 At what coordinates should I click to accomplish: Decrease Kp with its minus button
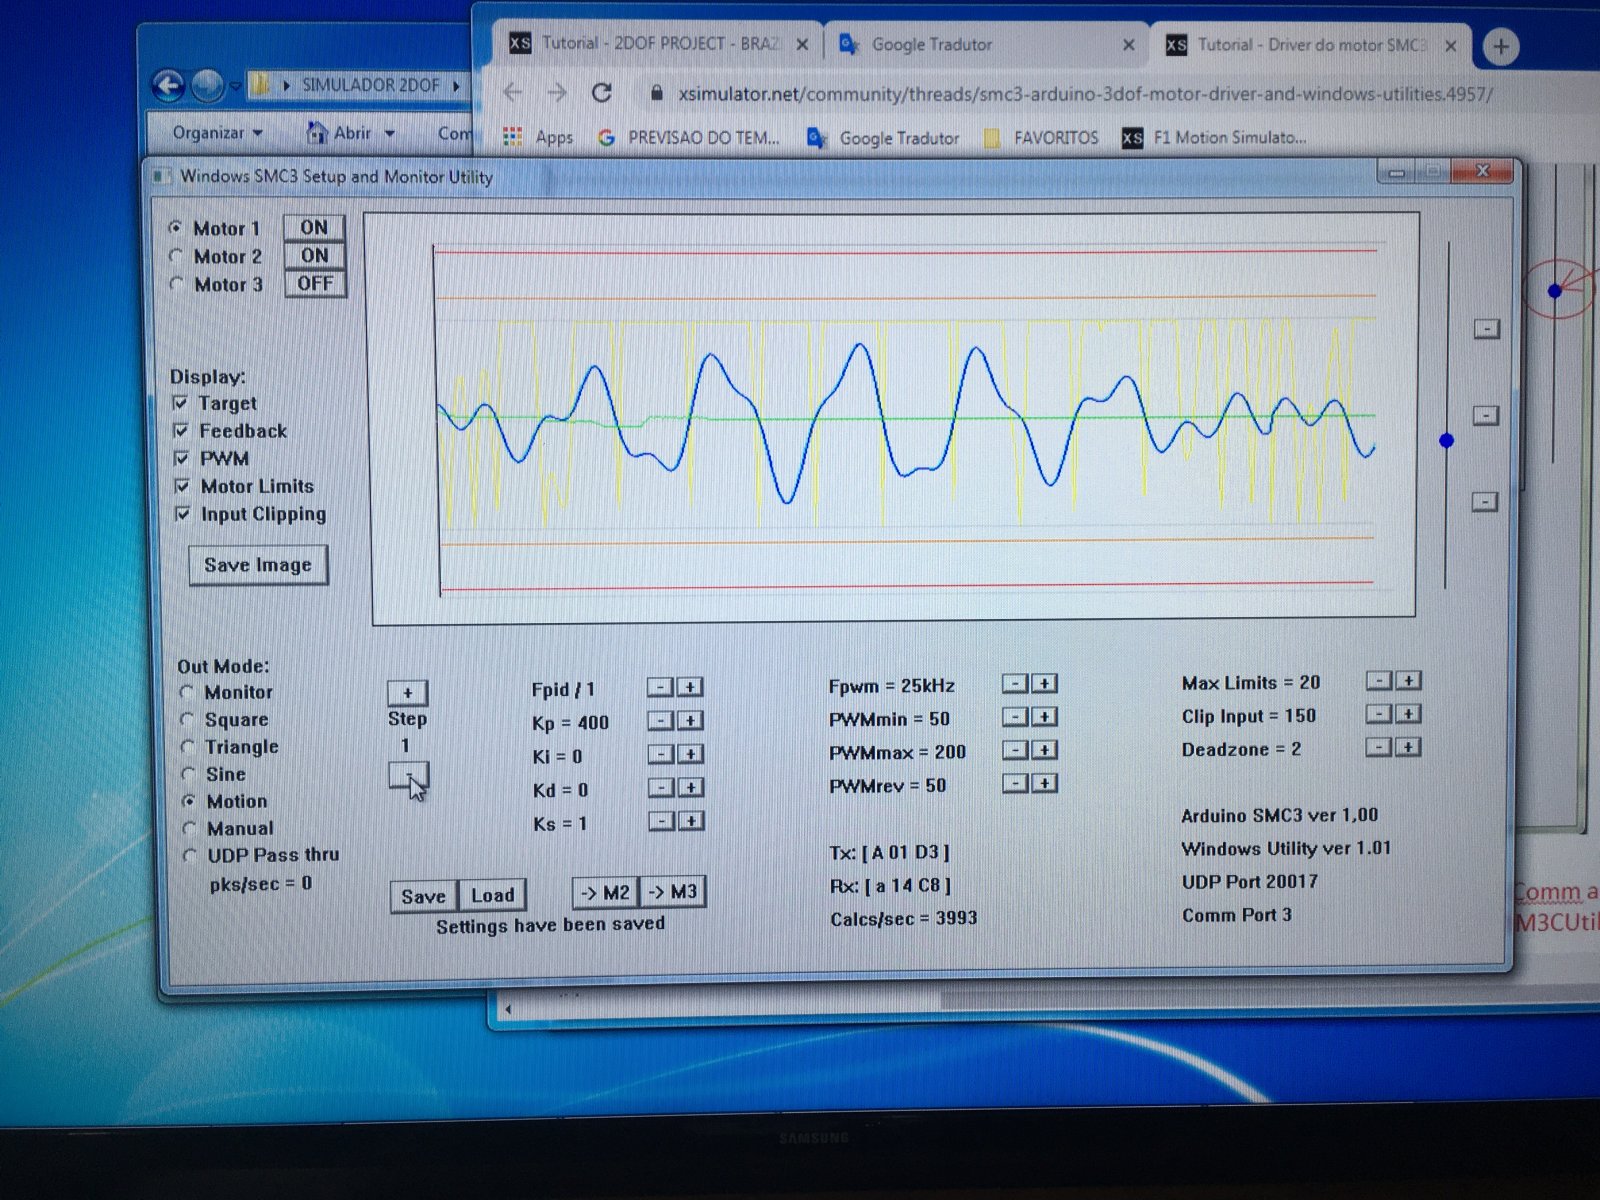click(x=660, y=720)
